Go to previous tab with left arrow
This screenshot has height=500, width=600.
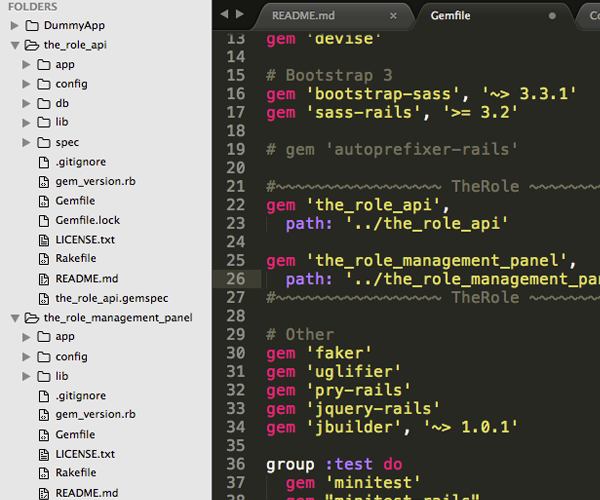click(x=224, y=14)
